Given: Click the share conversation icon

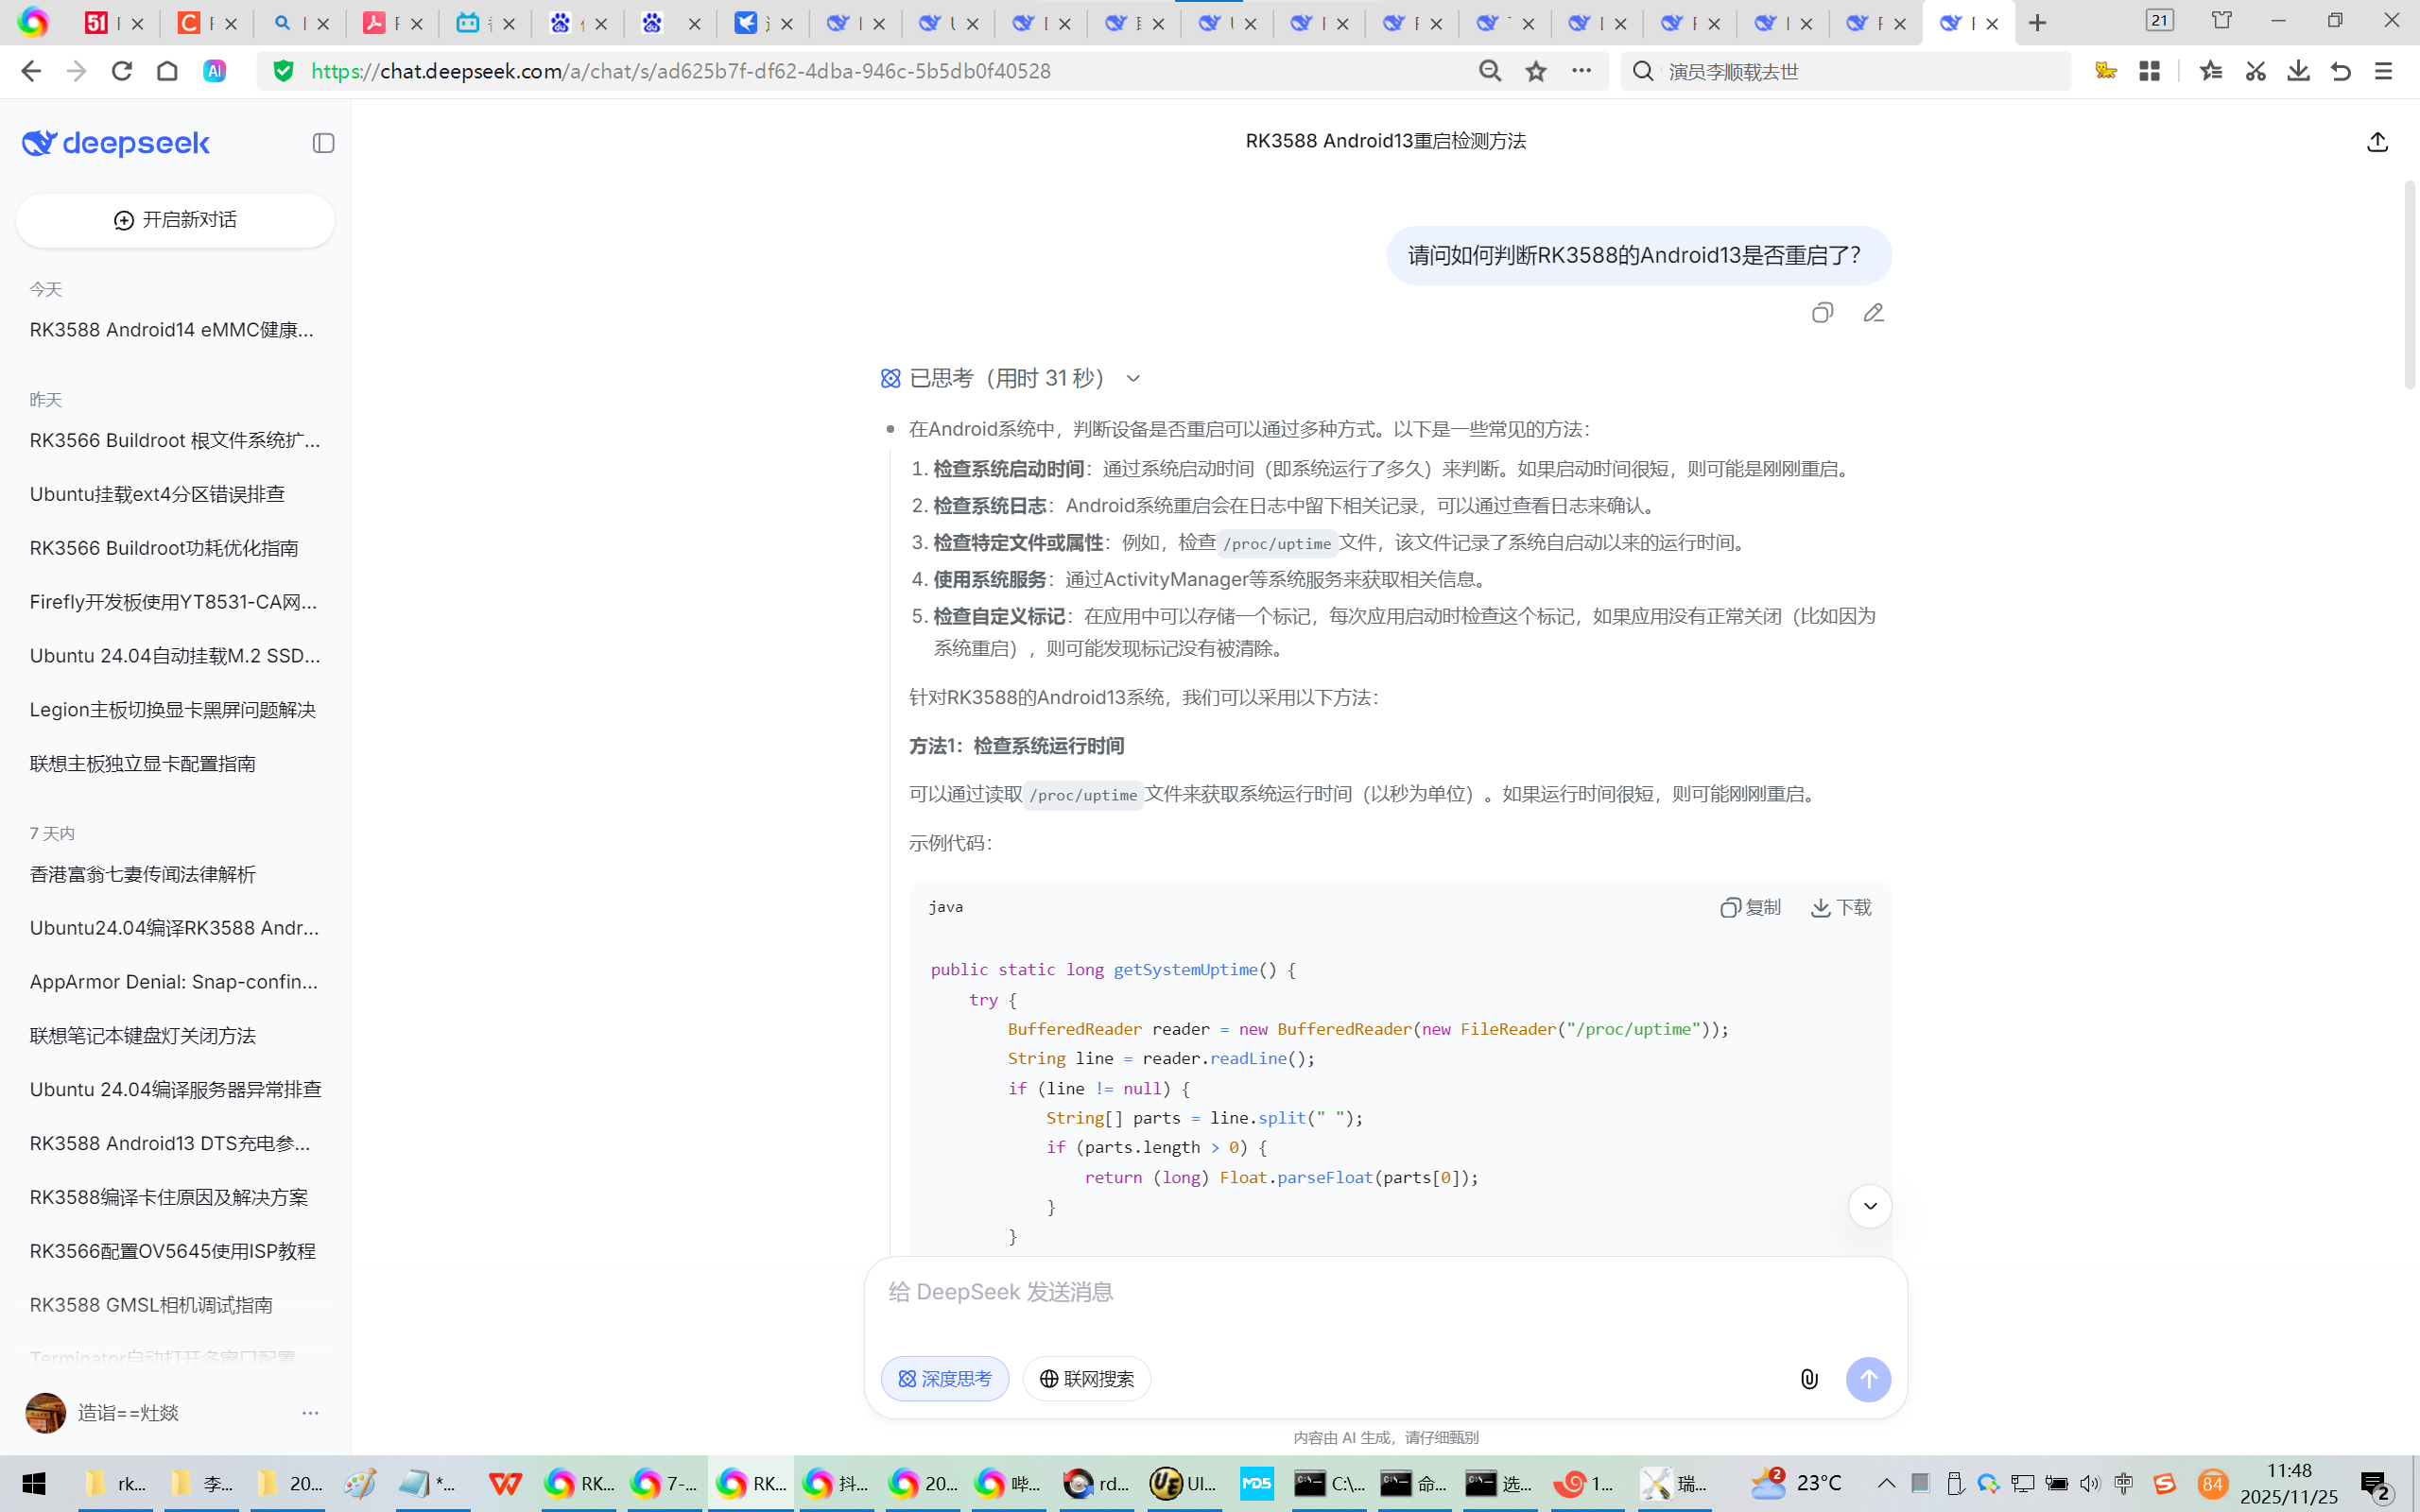Looking at the screenshot, I should (x=2377, y=142).
